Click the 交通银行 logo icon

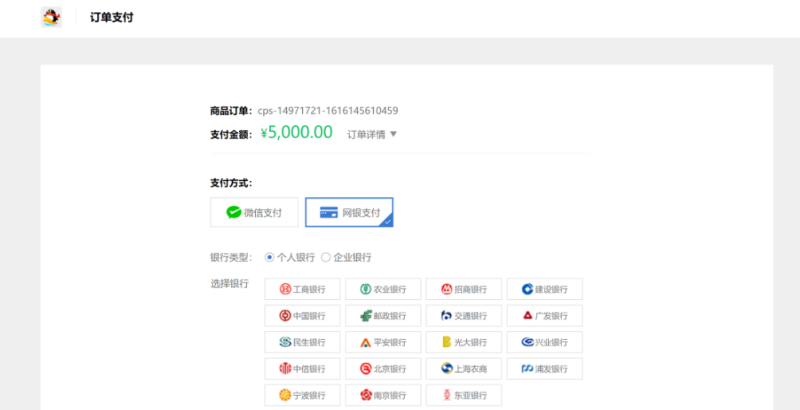click(x=446, y=316)
